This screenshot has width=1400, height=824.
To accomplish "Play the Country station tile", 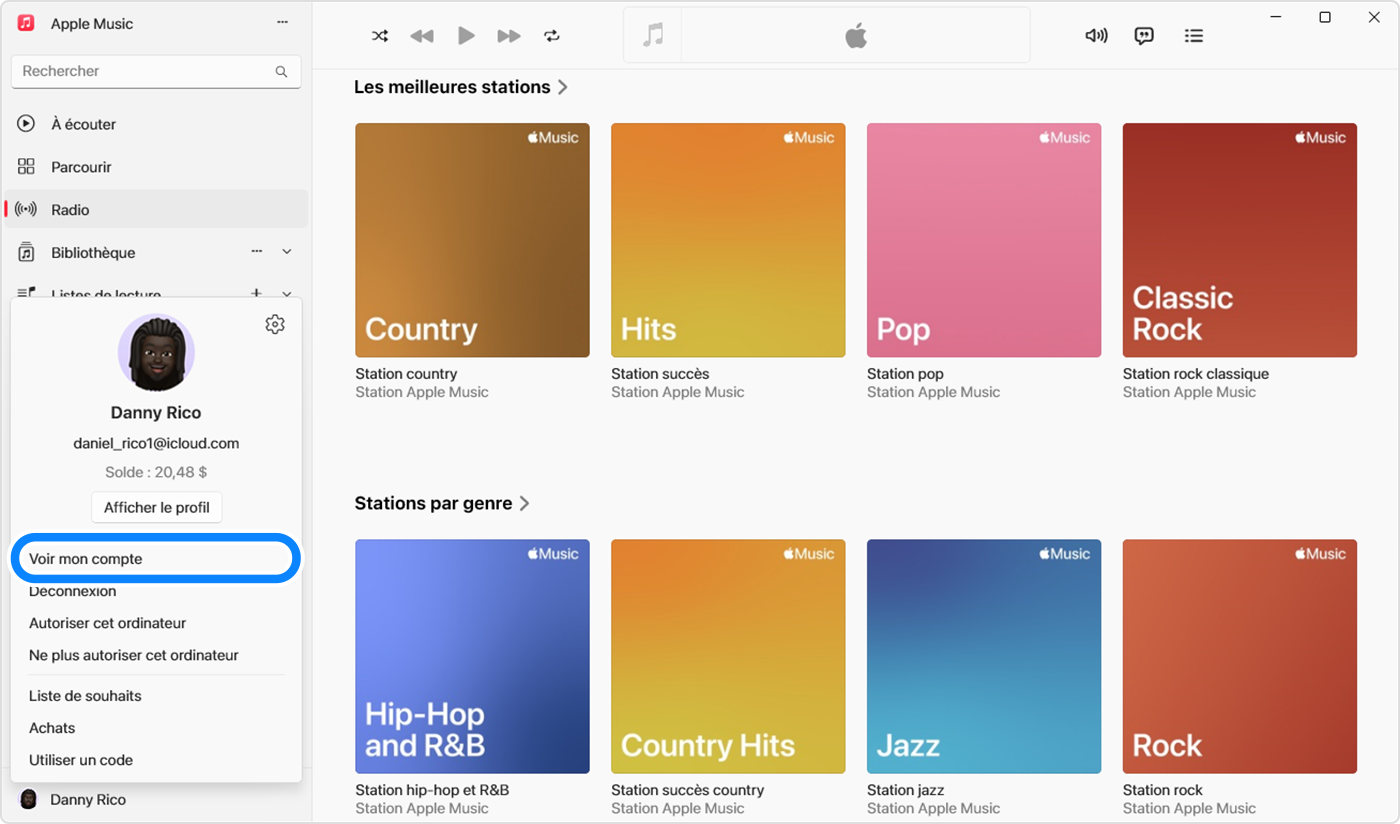I will [472, 240].
